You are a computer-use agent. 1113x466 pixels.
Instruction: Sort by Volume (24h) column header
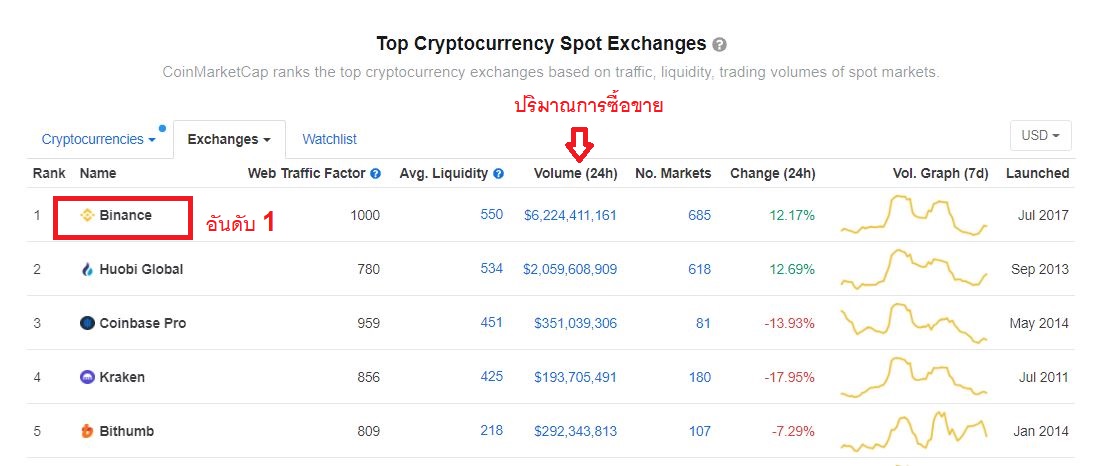(575, 173)
